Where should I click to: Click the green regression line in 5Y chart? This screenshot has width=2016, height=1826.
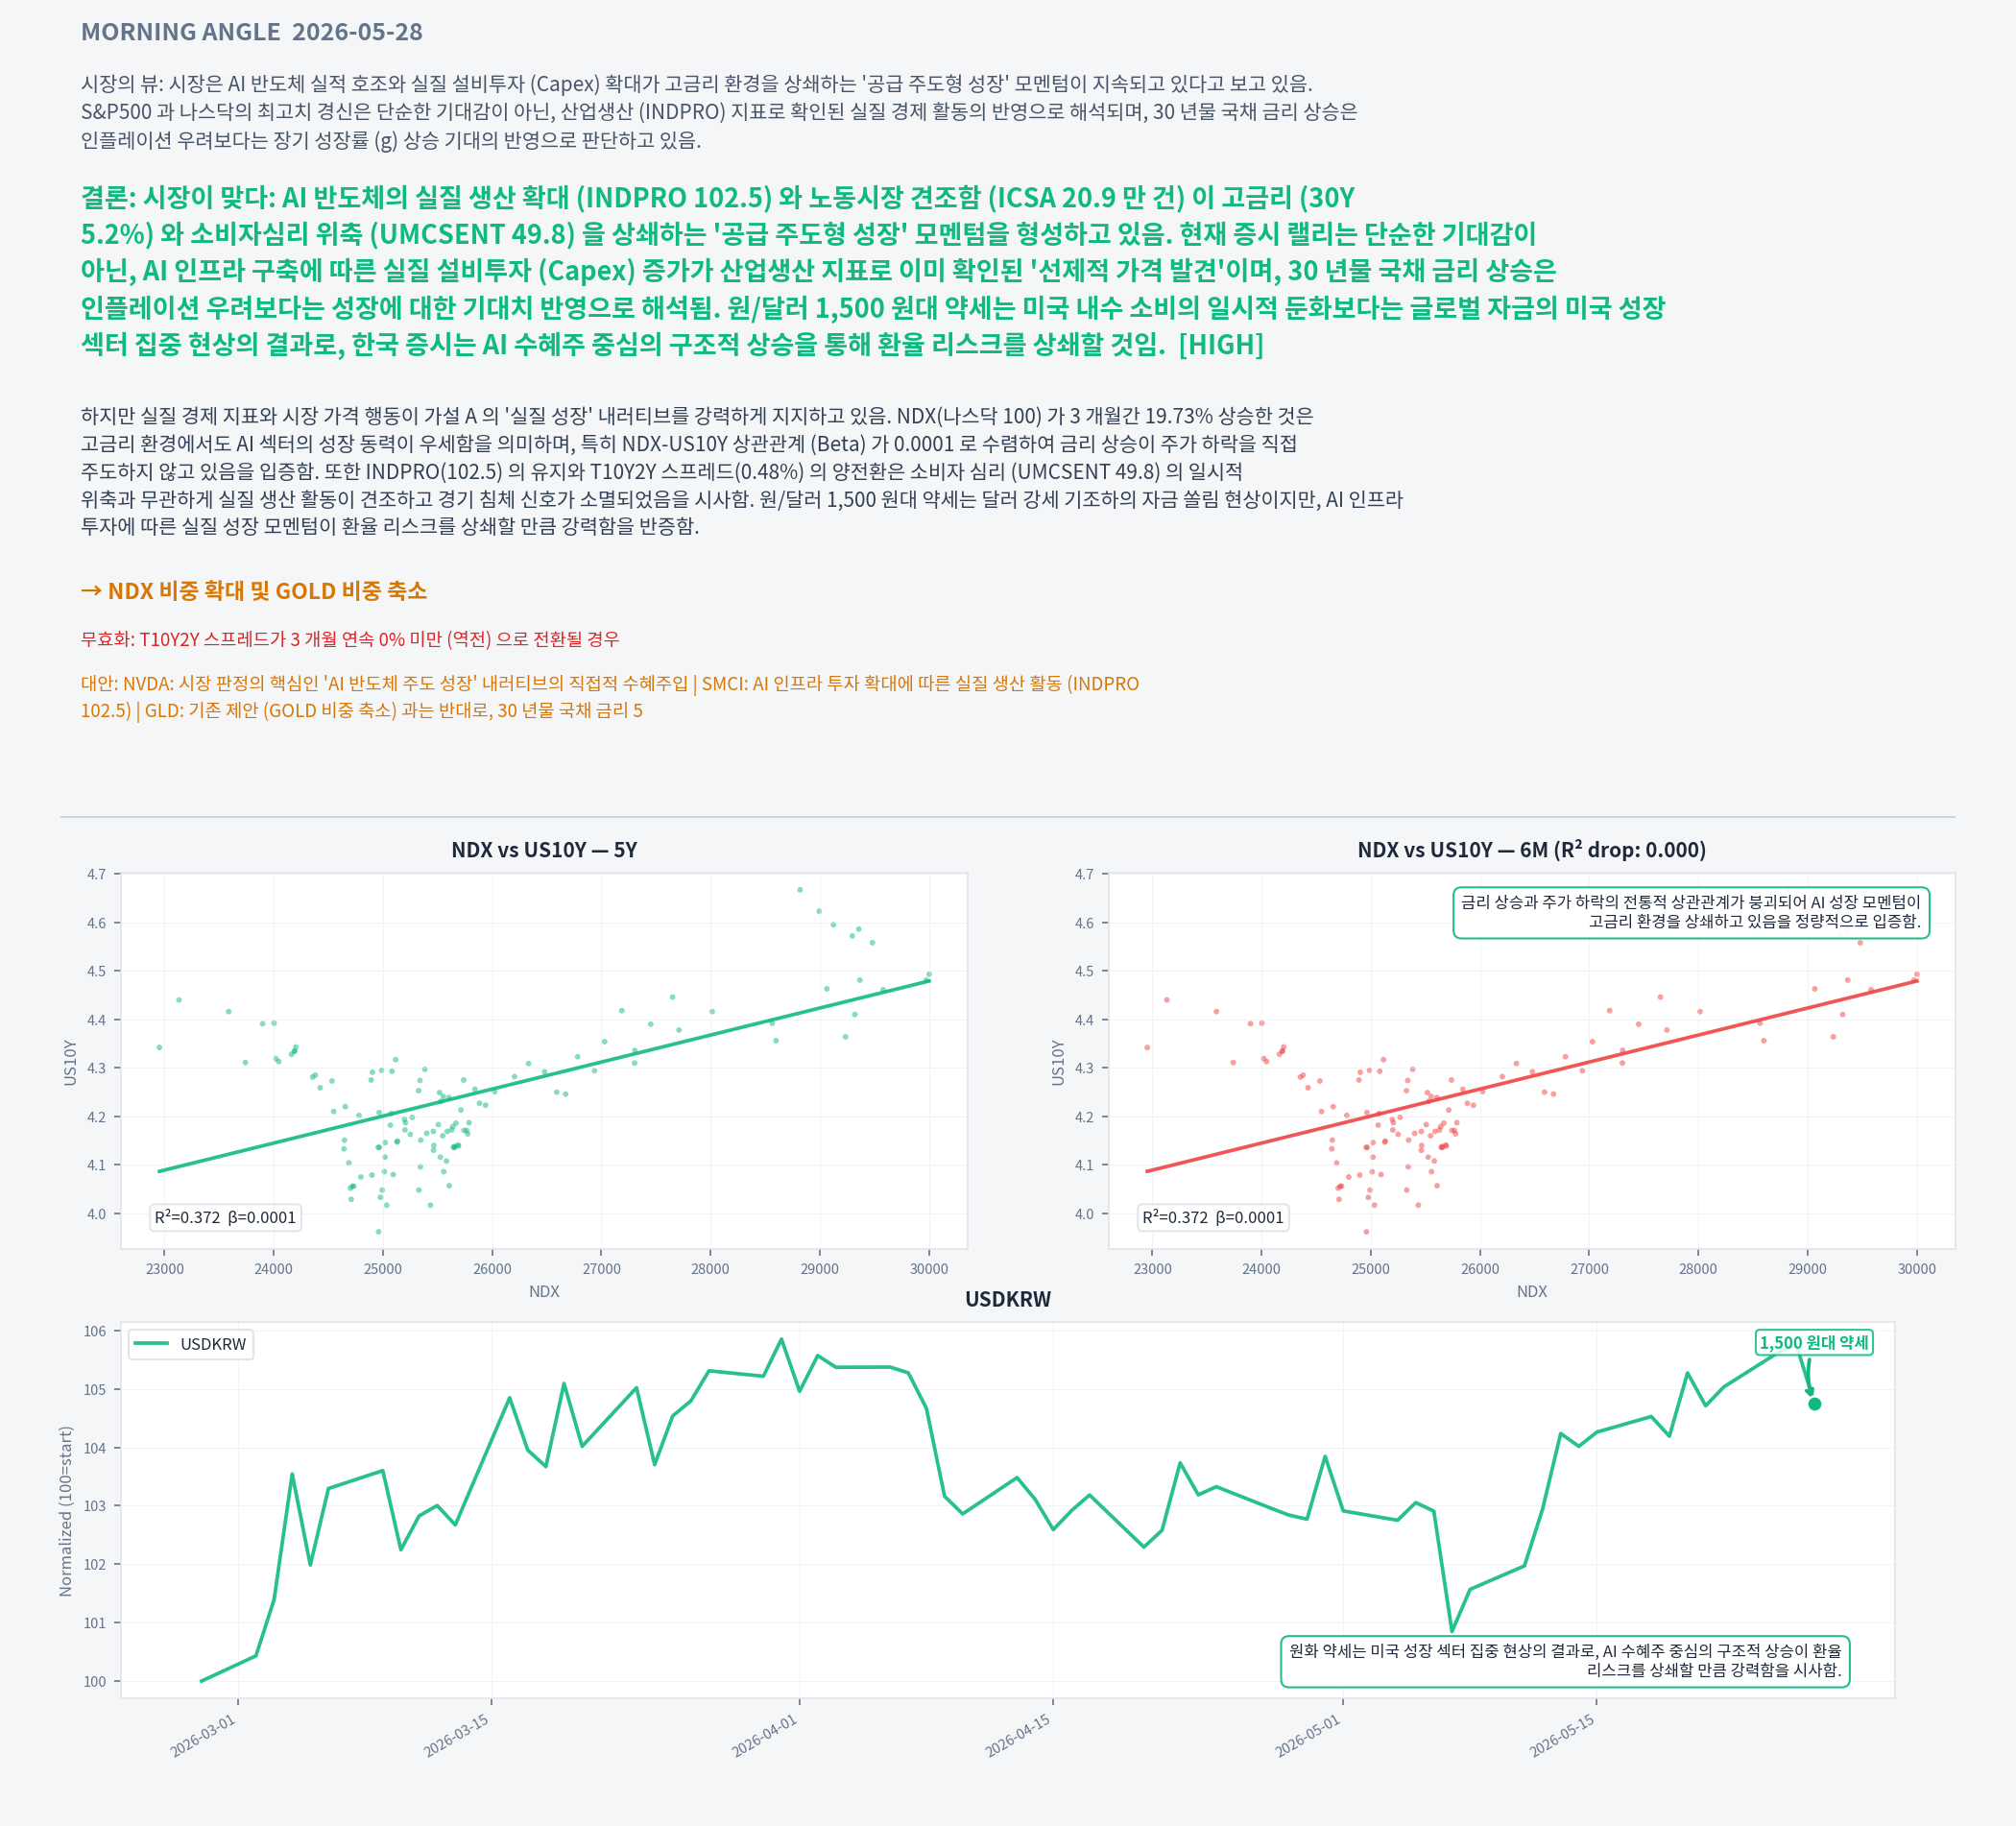[x=544, y=1076]
